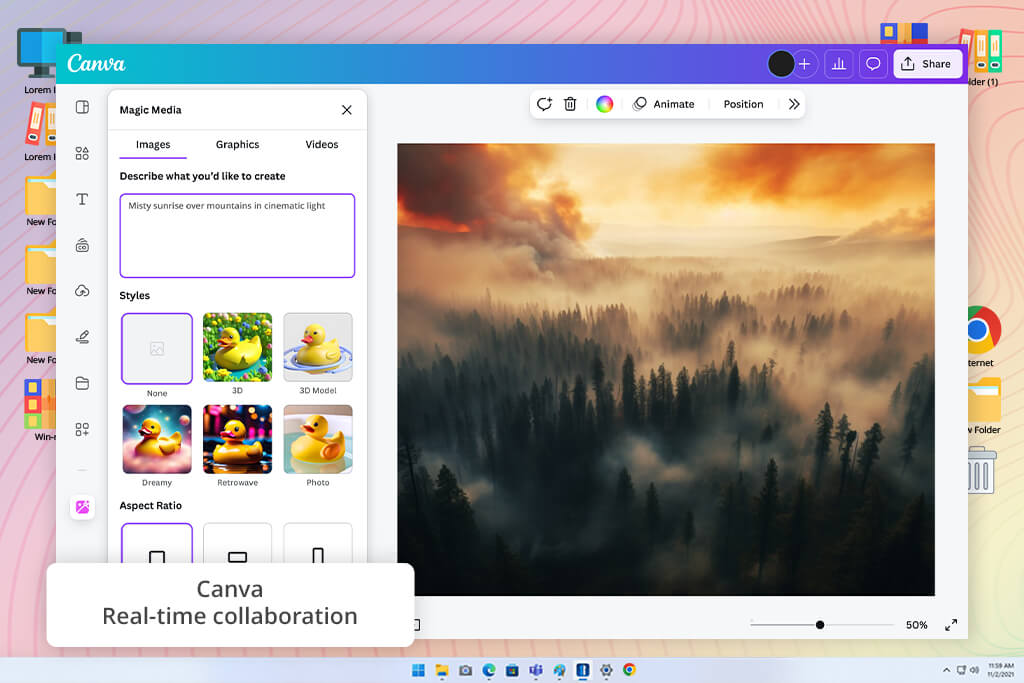Open the Elements sidebar icon
The width and height of the screenshot is (1024, 683).
tap(82, 153)
